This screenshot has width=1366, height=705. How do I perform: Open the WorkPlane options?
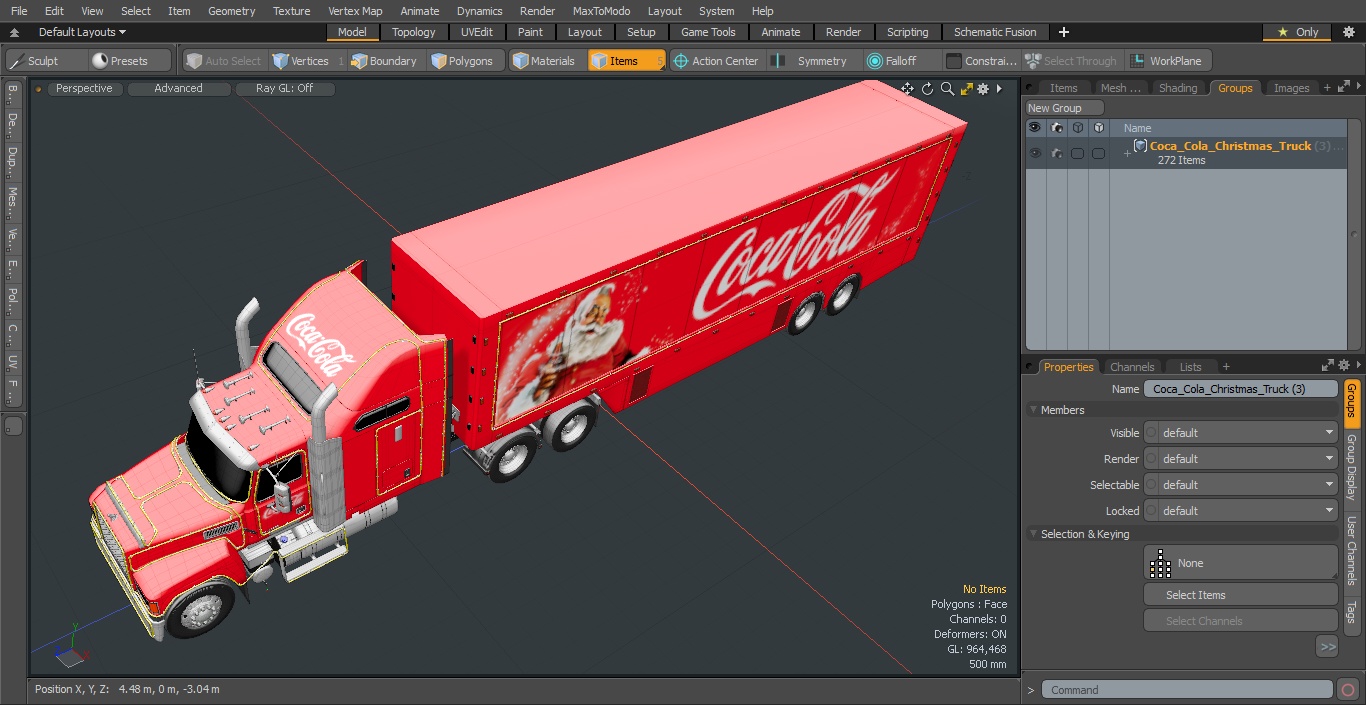tap(1166, 61)
